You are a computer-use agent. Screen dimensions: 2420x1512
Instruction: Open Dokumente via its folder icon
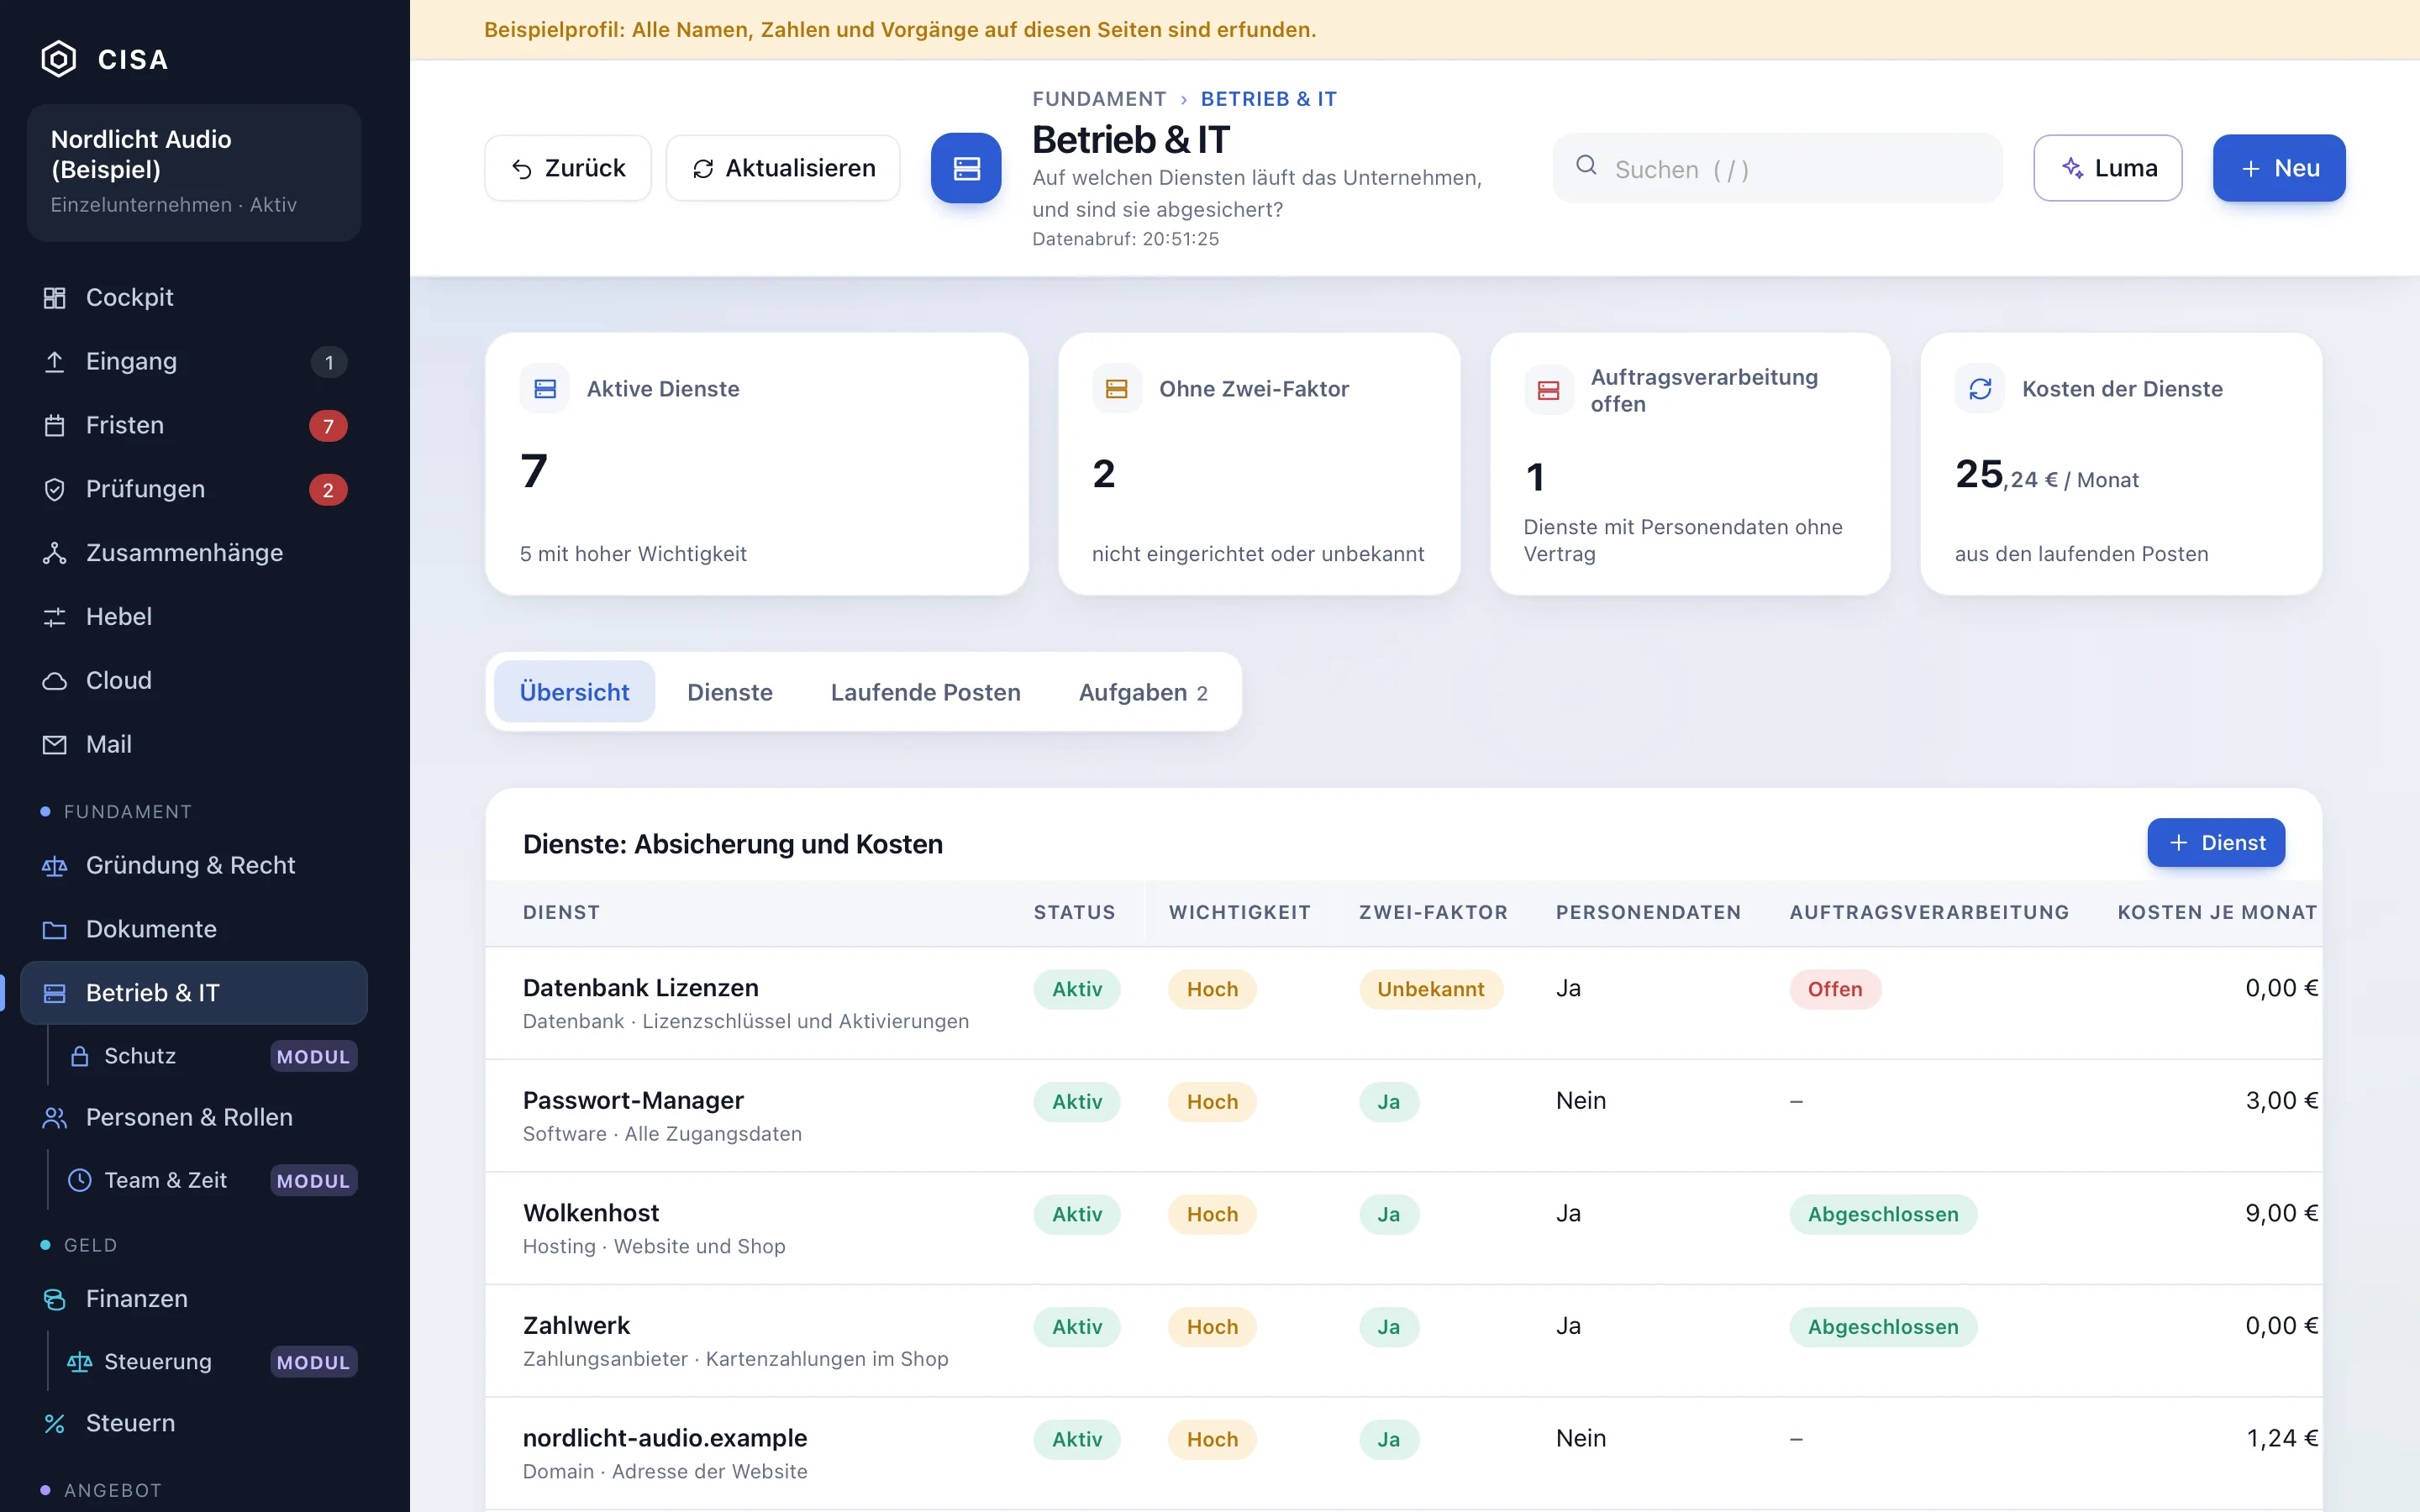point(55,930)
